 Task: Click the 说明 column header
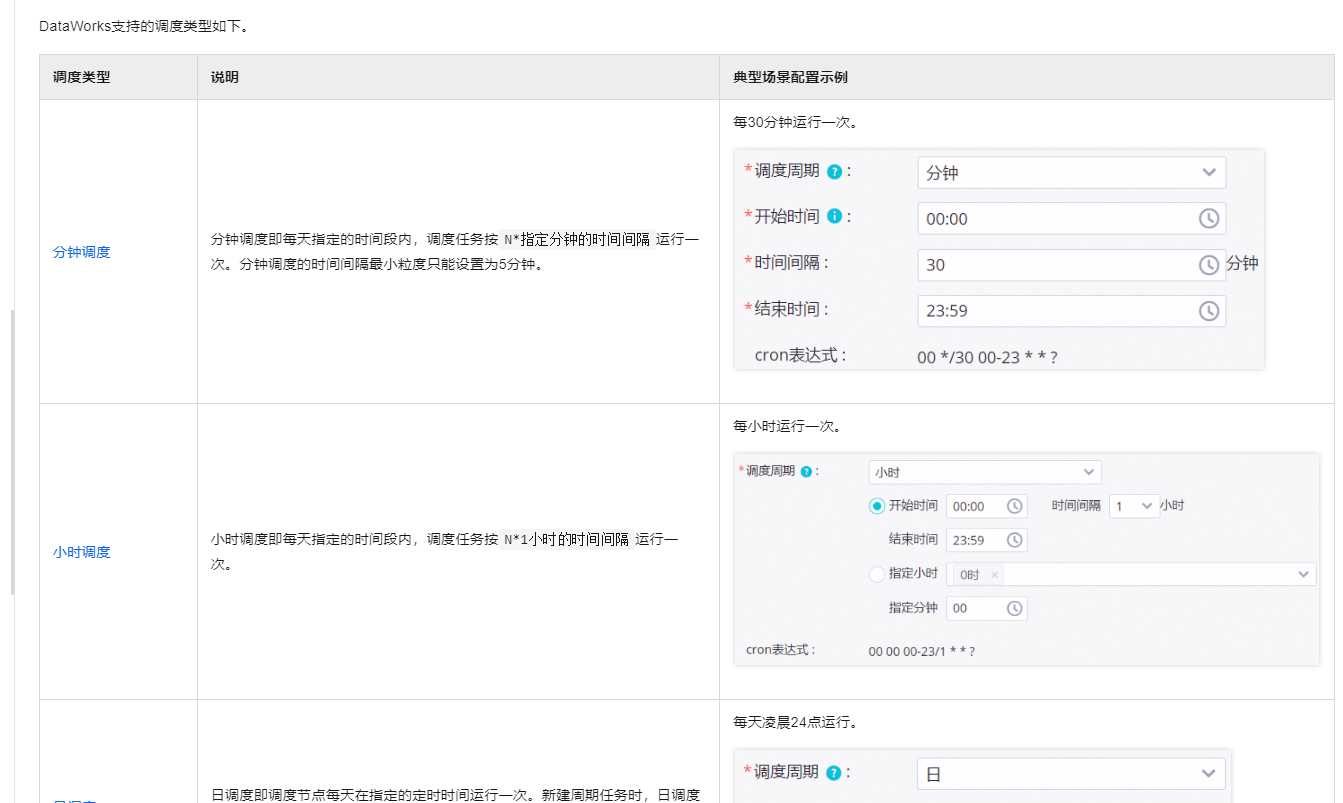225,77
